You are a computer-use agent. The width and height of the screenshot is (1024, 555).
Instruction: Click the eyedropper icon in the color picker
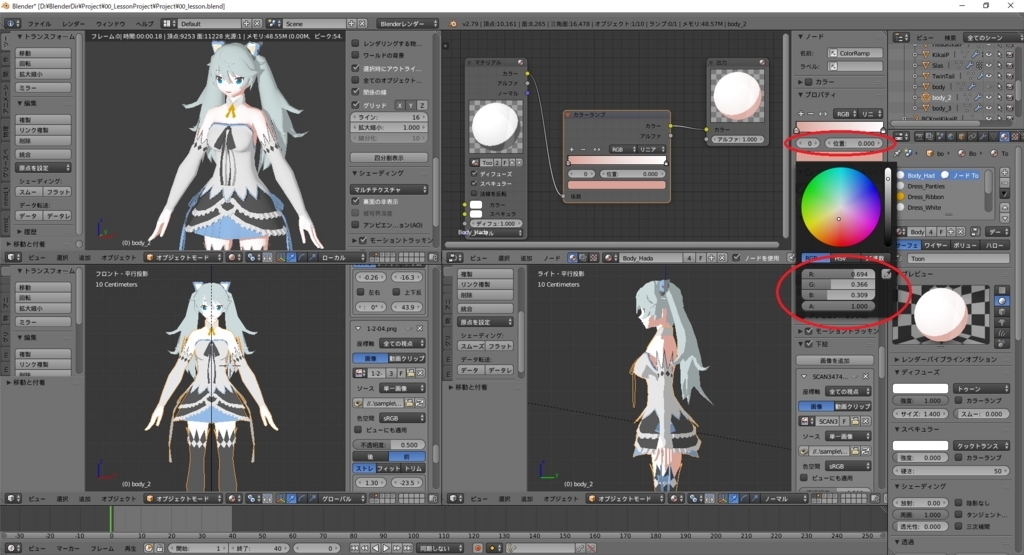pyautogui.click(x=886, y=274)
